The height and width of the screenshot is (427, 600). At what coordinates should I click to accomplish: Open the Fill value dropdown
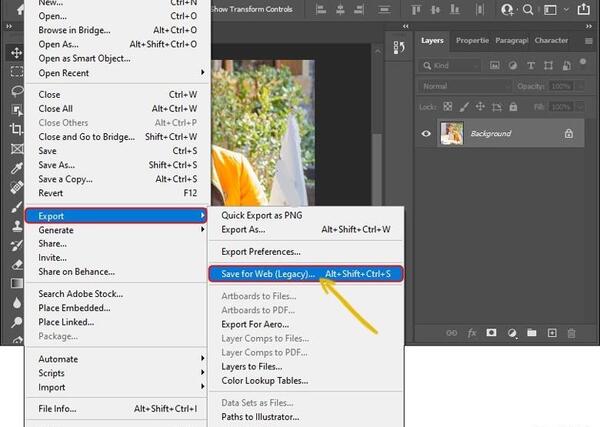point(580,107)
